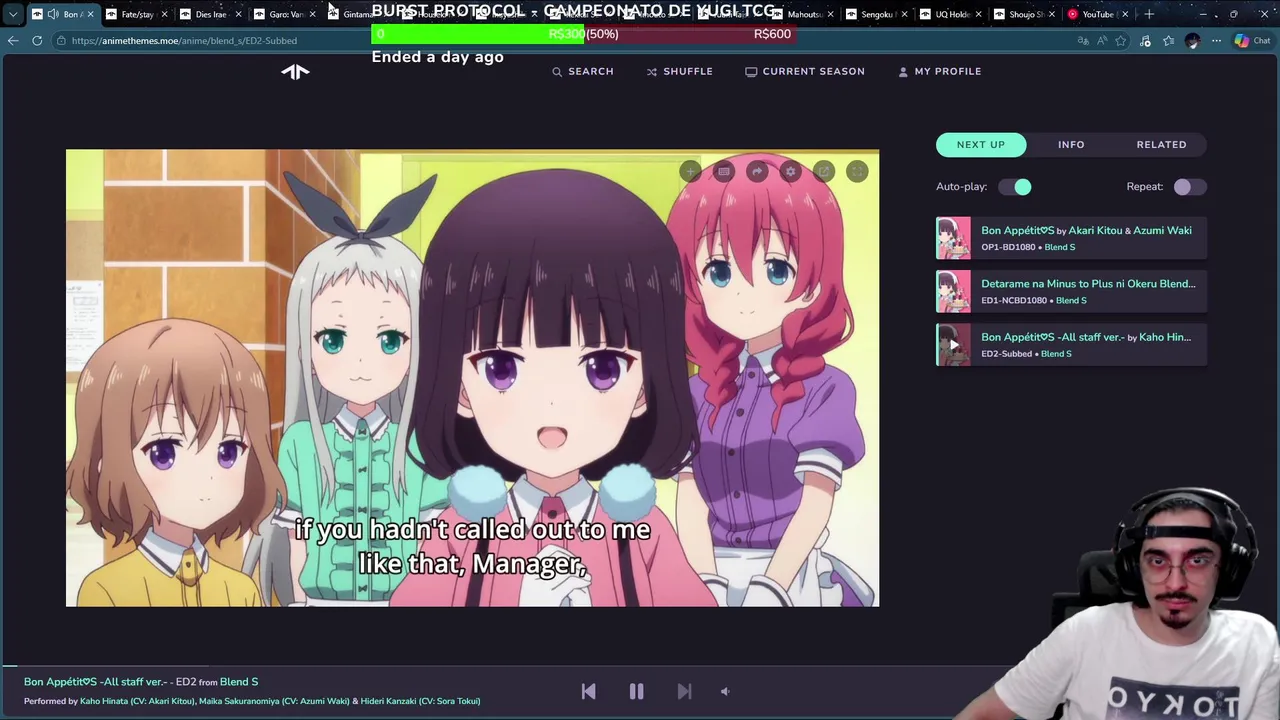Toggle the Auto-play switch
1280x720 pixels.
tap(1014, 187)
